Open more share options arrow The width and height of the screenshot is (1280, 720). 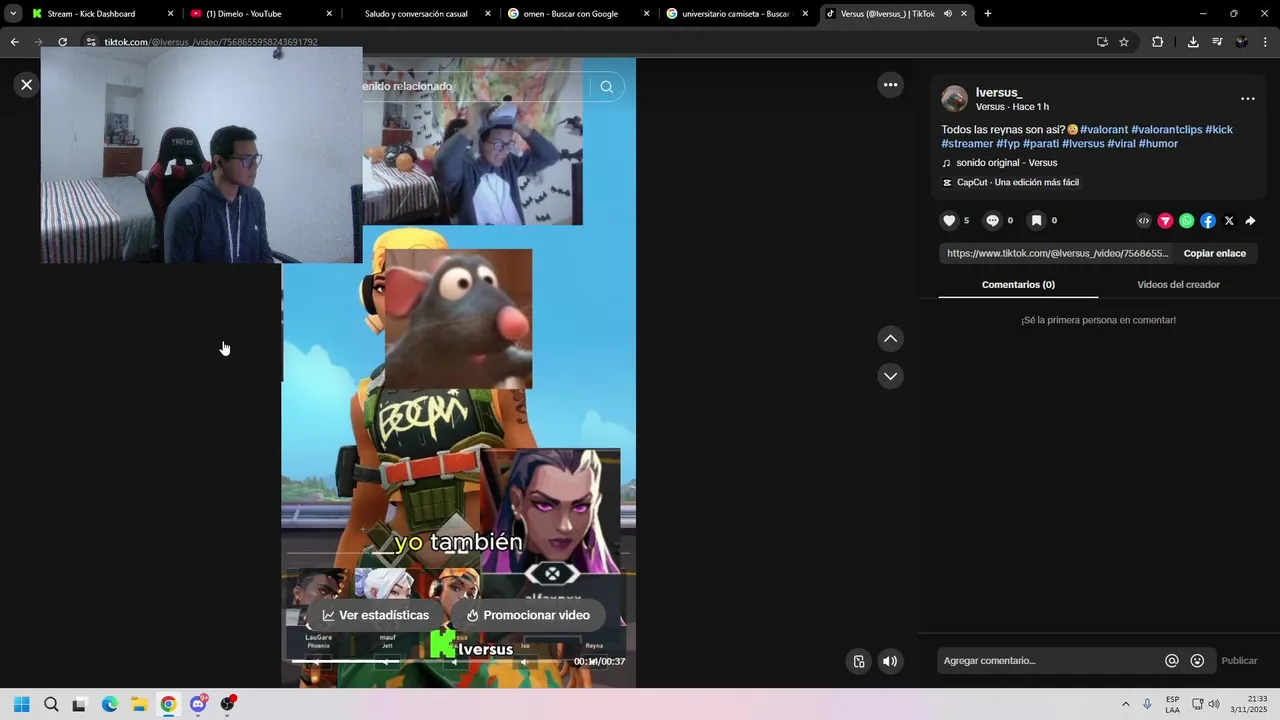(x=1250, y=221)
